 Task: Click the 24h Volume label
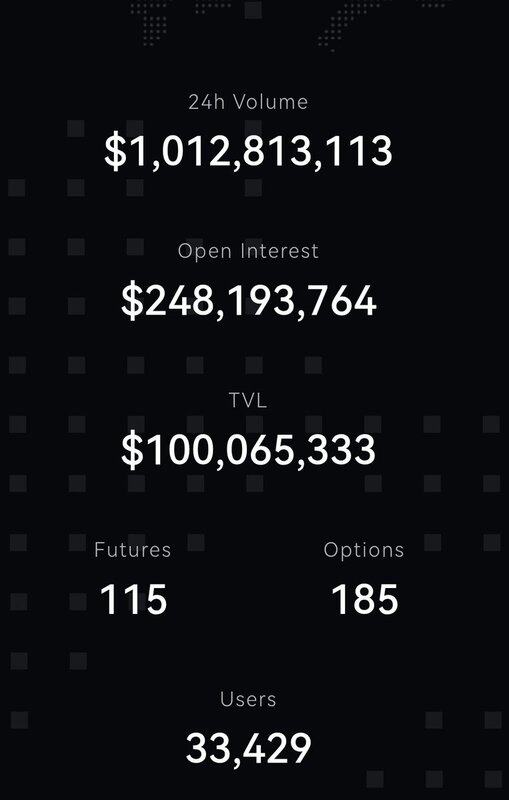coord(248,102)
